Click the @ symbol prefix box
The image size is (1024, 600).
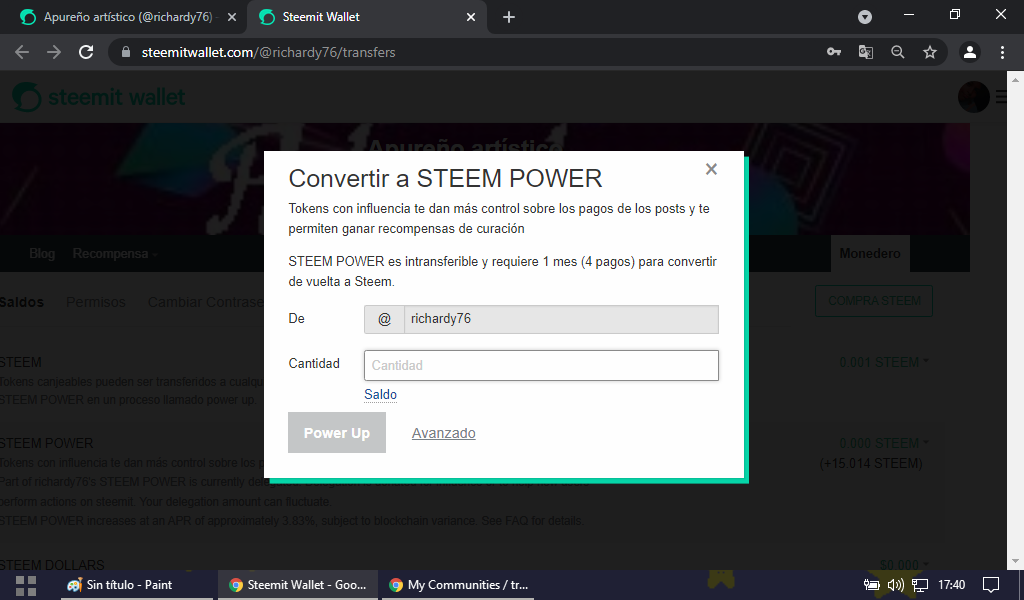[x=384, y=319]
